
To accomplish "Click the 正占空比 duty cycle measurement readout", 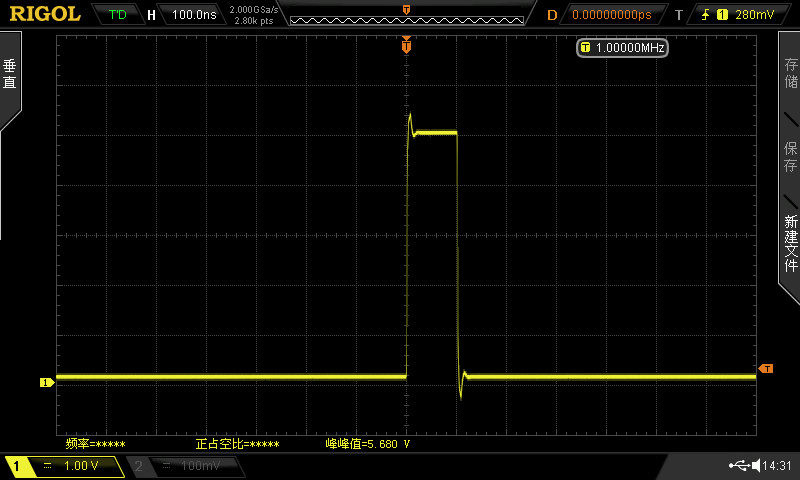I will click(x=237, y=444).
